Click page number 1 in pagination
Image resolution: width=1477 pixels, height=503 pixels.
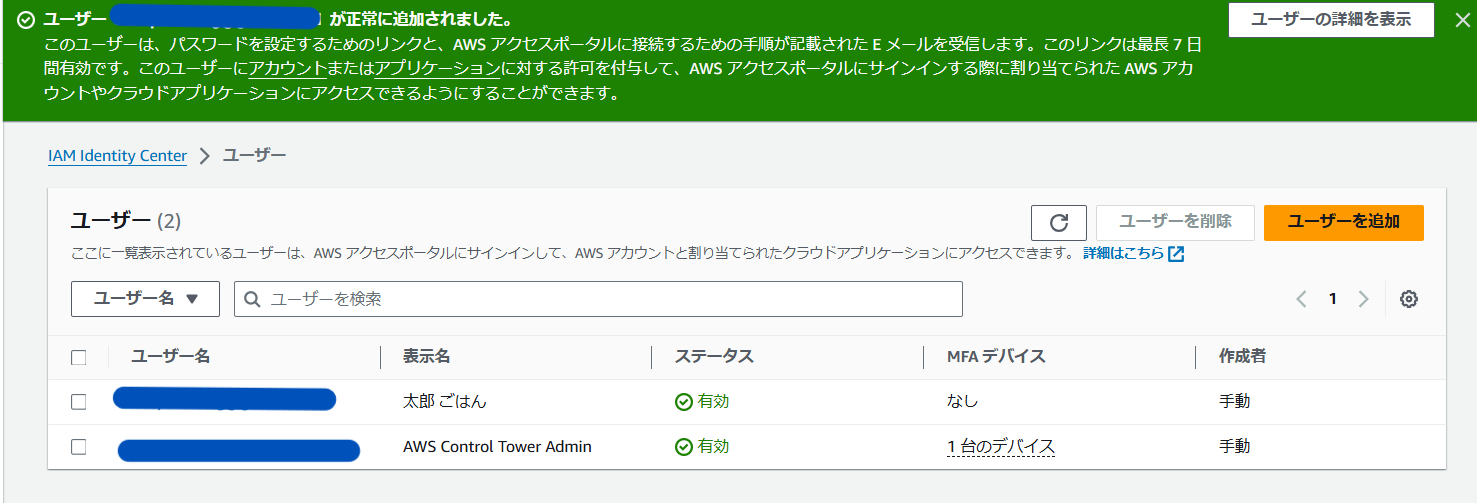pos(1332,299)
